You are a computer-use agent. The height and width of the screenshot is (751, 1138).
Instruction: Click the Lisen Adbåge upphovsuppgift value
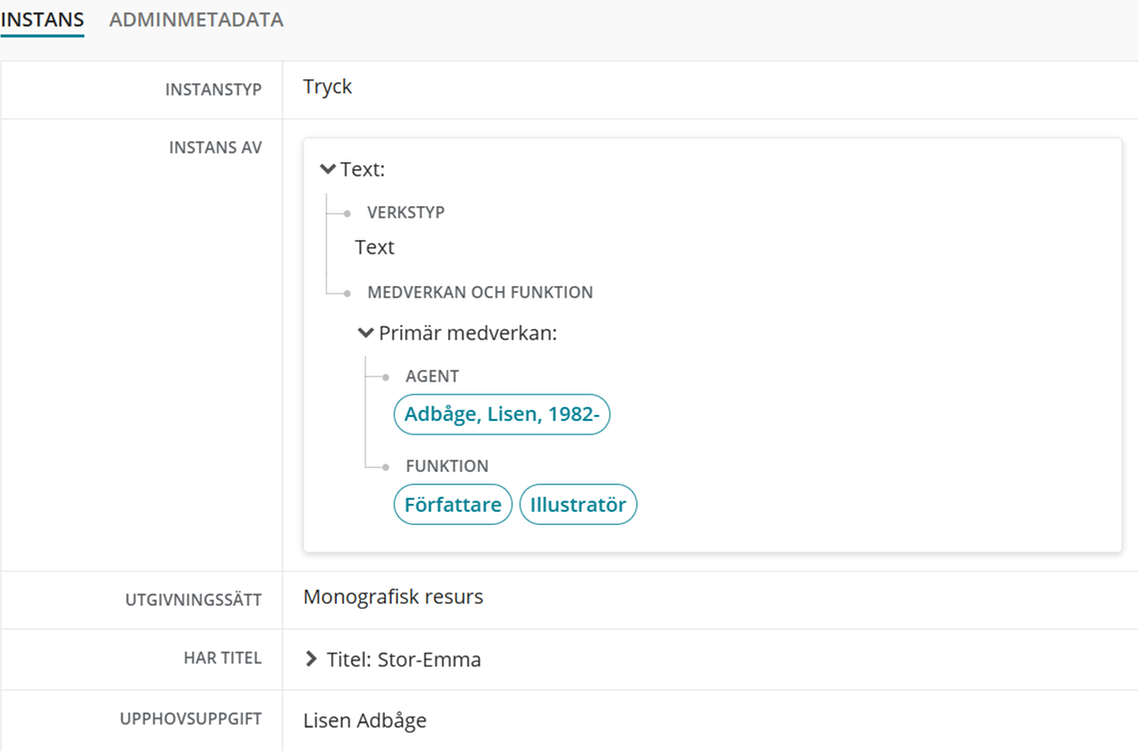point(365,721)
